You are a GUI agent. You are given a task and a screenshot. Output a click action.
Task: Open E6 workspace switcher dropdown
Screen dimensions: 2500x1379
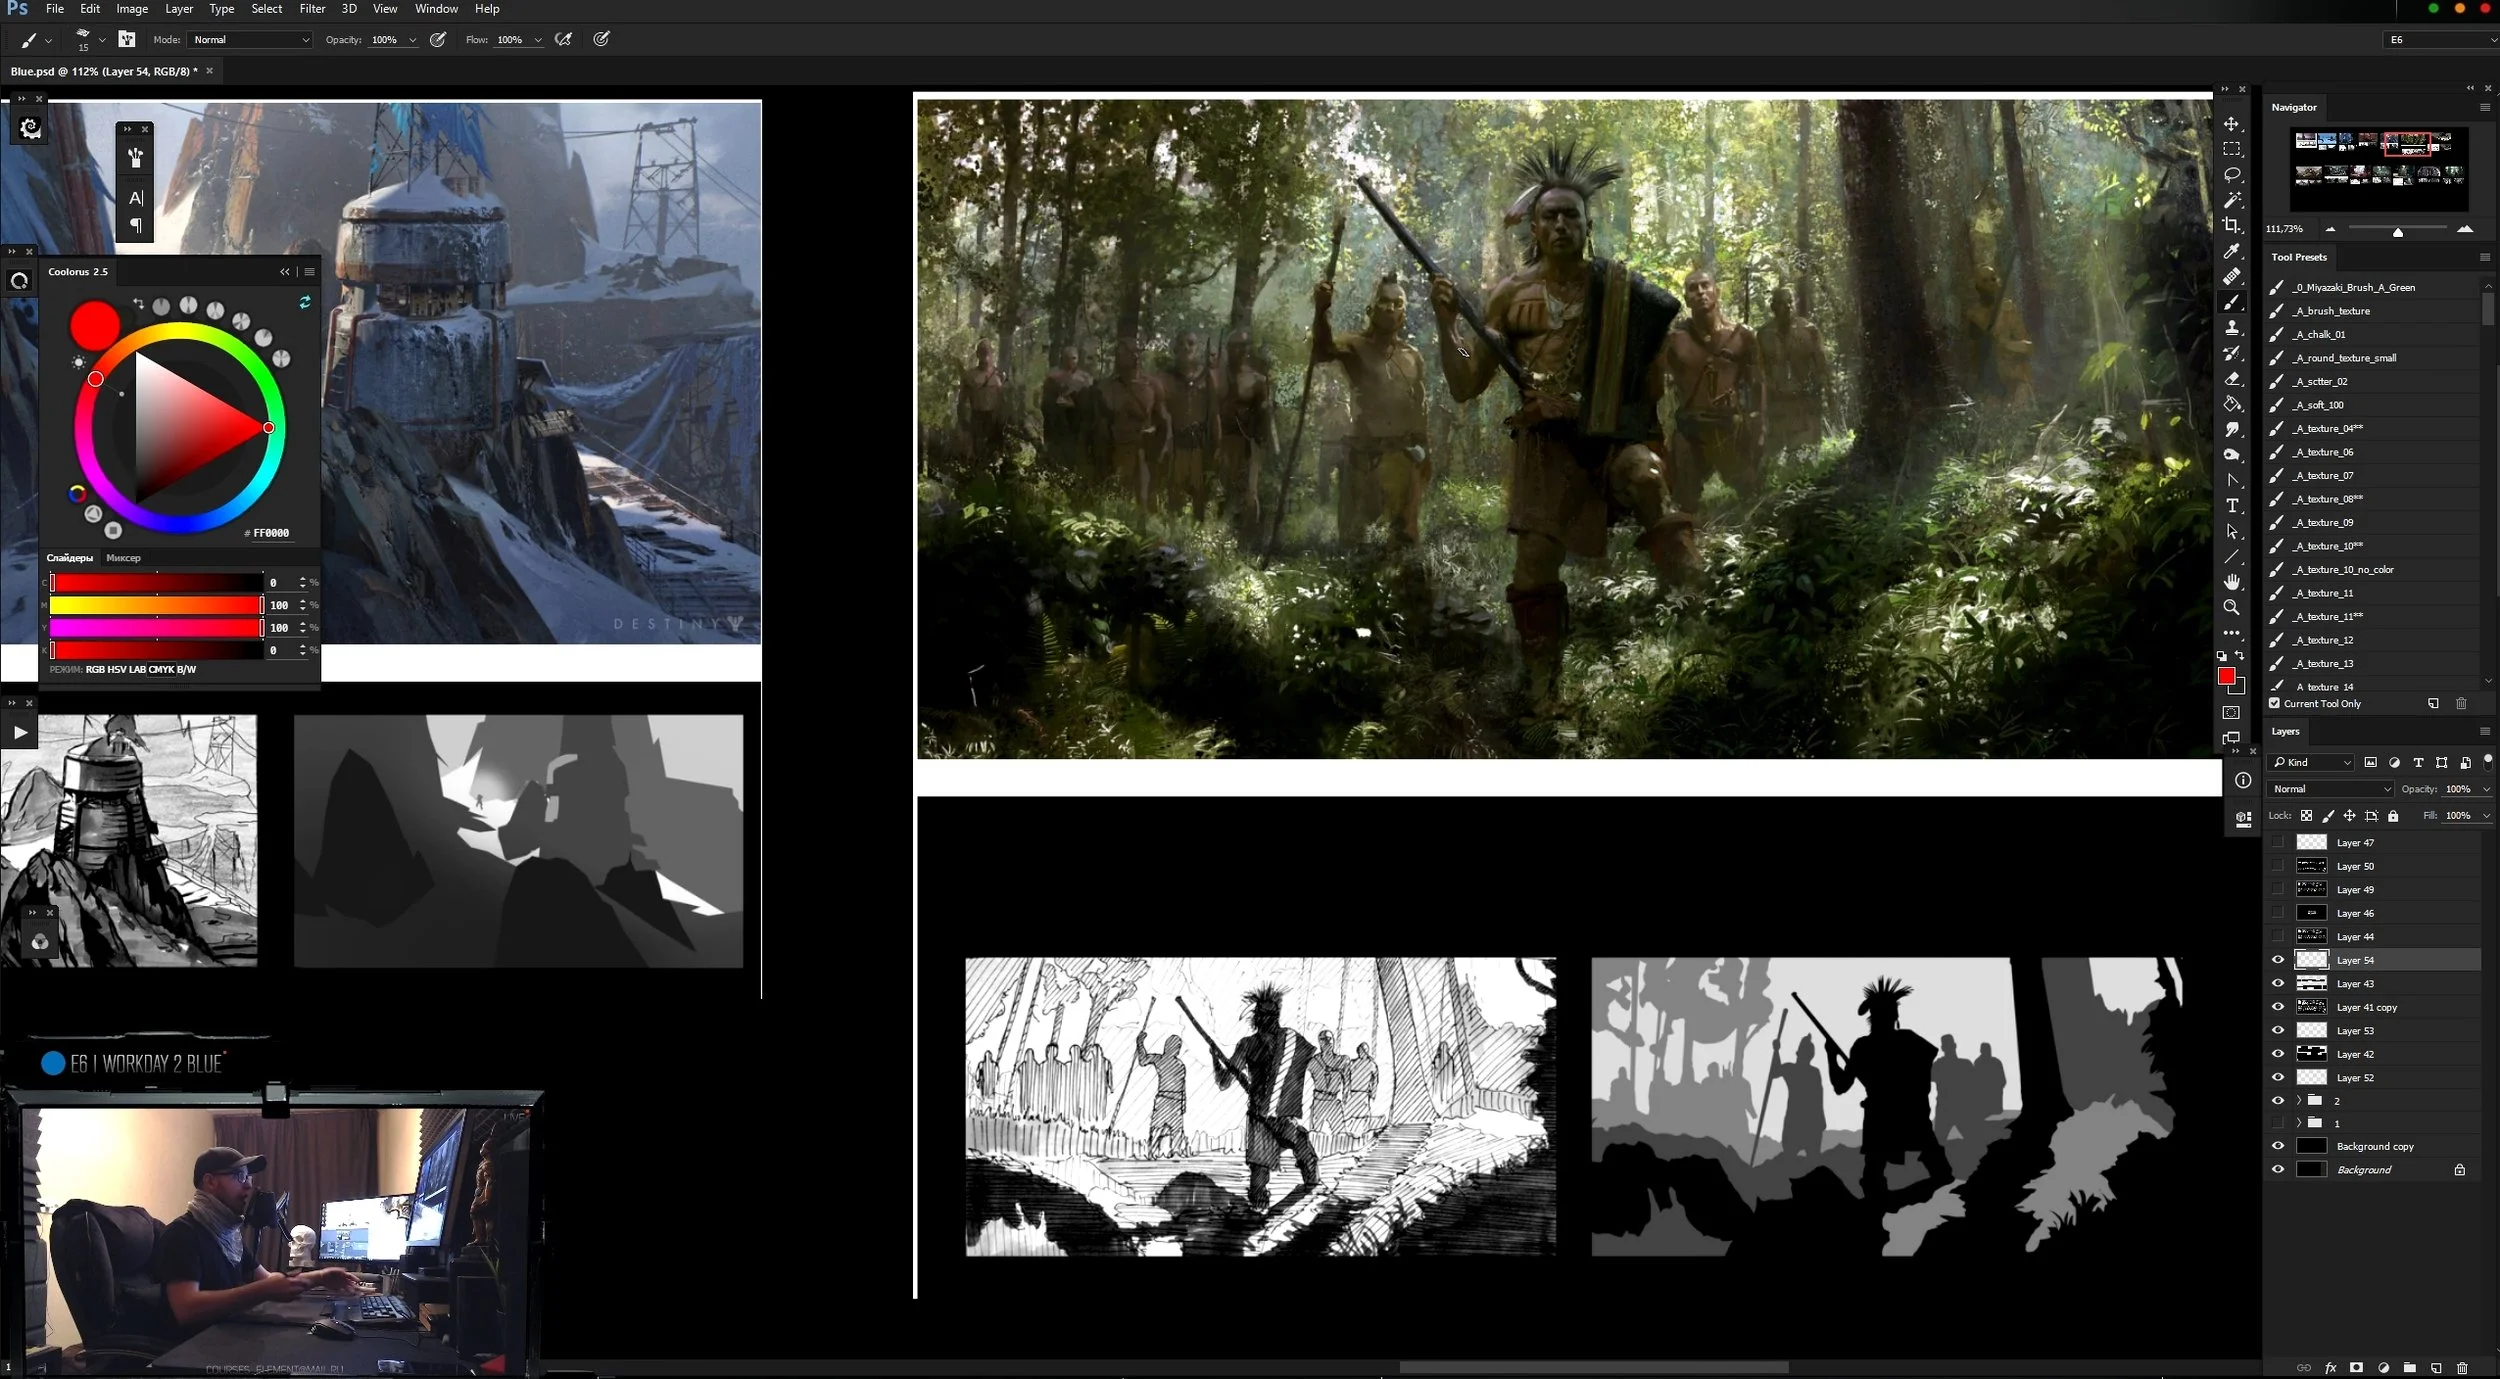pyautogui.click(x=2441, y=40)
